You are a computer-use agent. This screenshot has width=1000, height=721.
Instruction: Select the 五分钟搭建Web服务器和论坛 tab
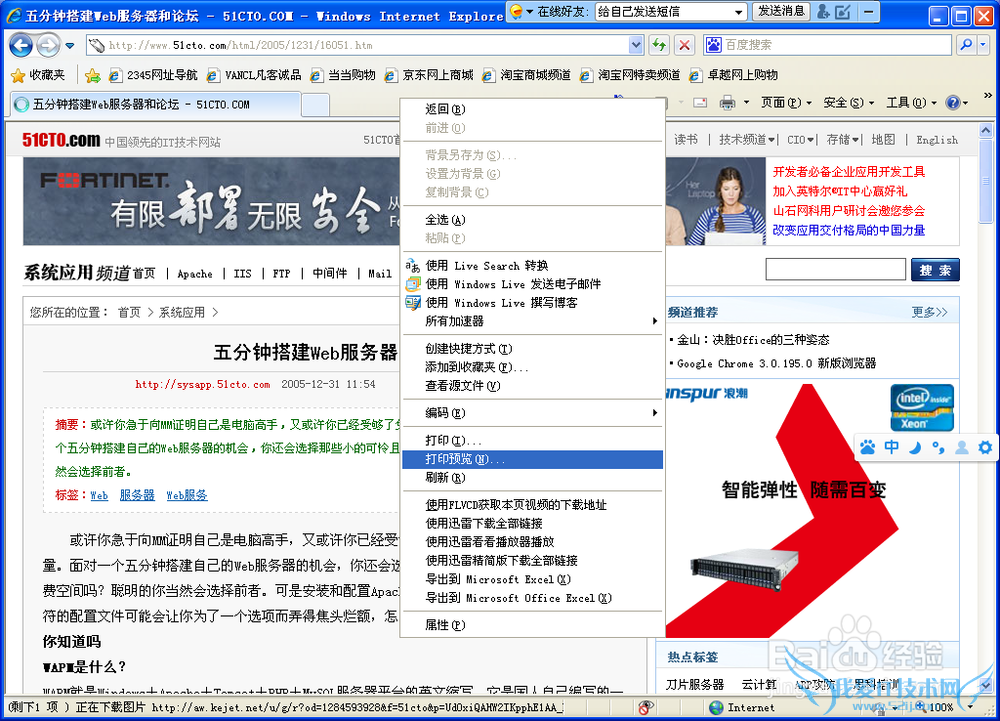point(156,105)
